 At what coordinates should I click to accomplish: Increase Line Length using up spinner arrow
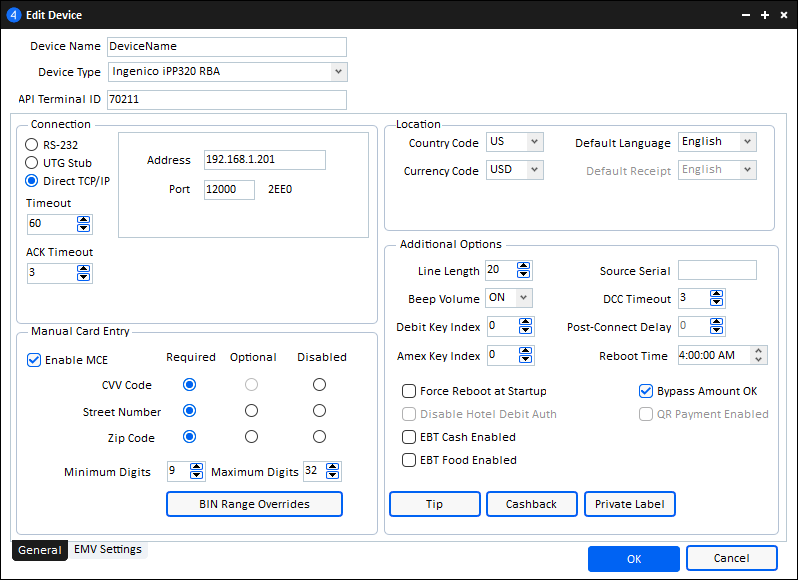coord(524,266)
